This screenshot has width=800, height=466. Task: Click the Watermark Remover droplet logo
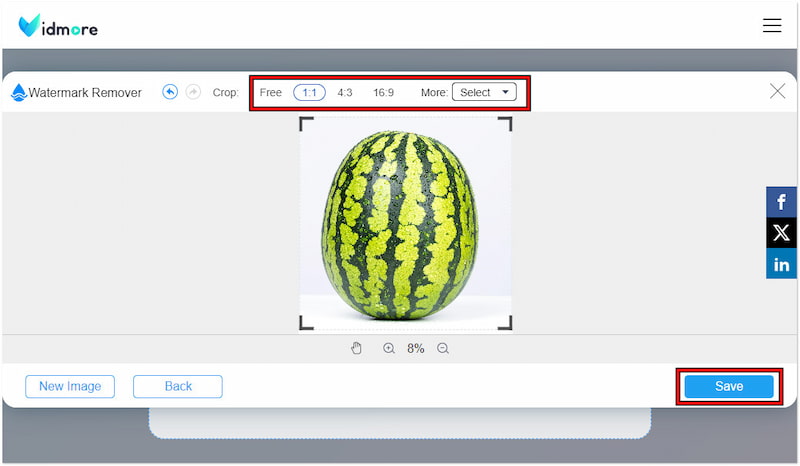(18, 93)
